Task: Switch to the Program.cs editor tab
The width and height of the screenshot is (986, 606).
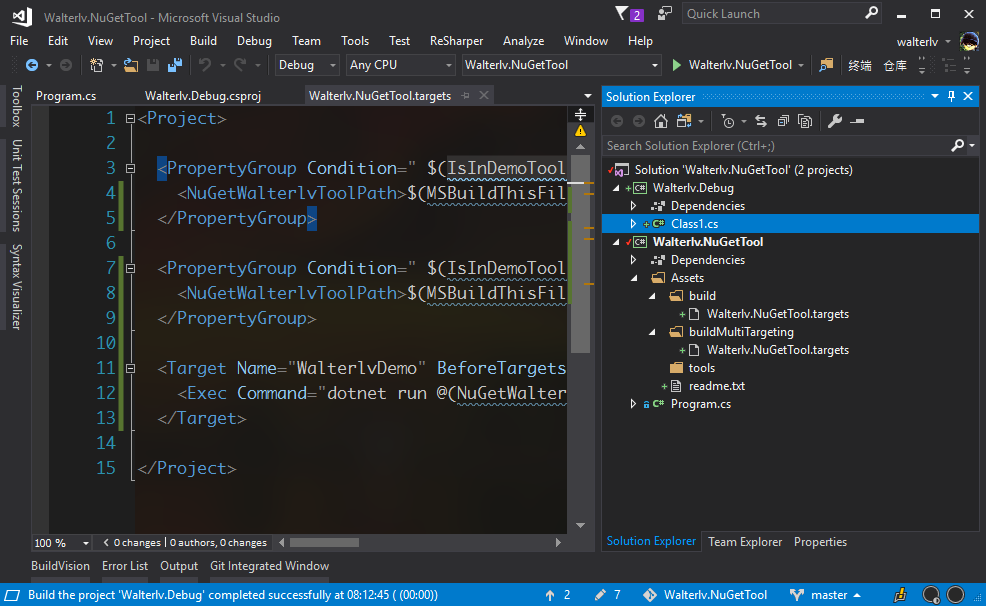Action: tap(66, 96)
